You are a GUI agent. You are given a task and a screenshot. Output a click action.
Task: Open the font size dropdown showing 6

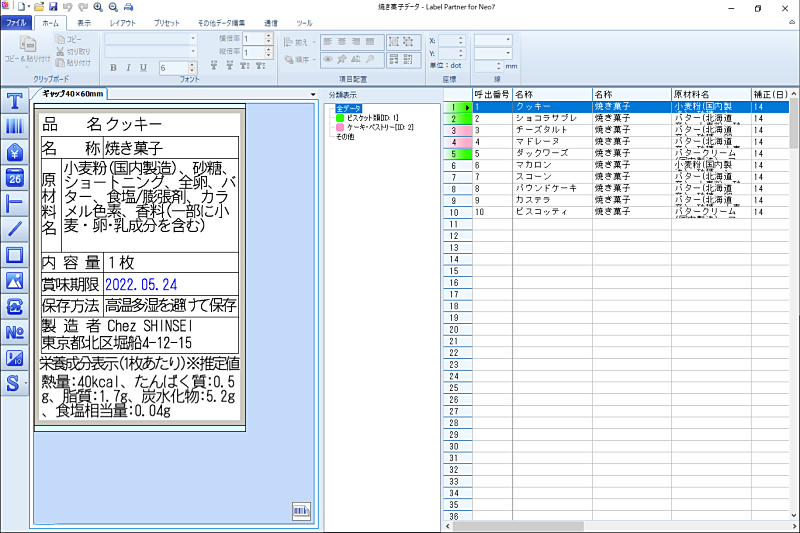coord(192,68)
